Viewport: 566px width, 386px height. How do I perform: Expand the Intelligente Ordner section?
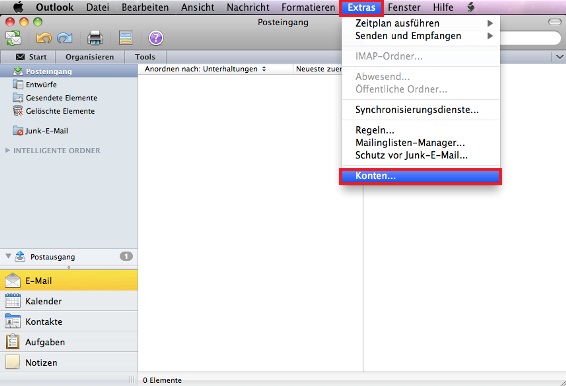(7, 150)
